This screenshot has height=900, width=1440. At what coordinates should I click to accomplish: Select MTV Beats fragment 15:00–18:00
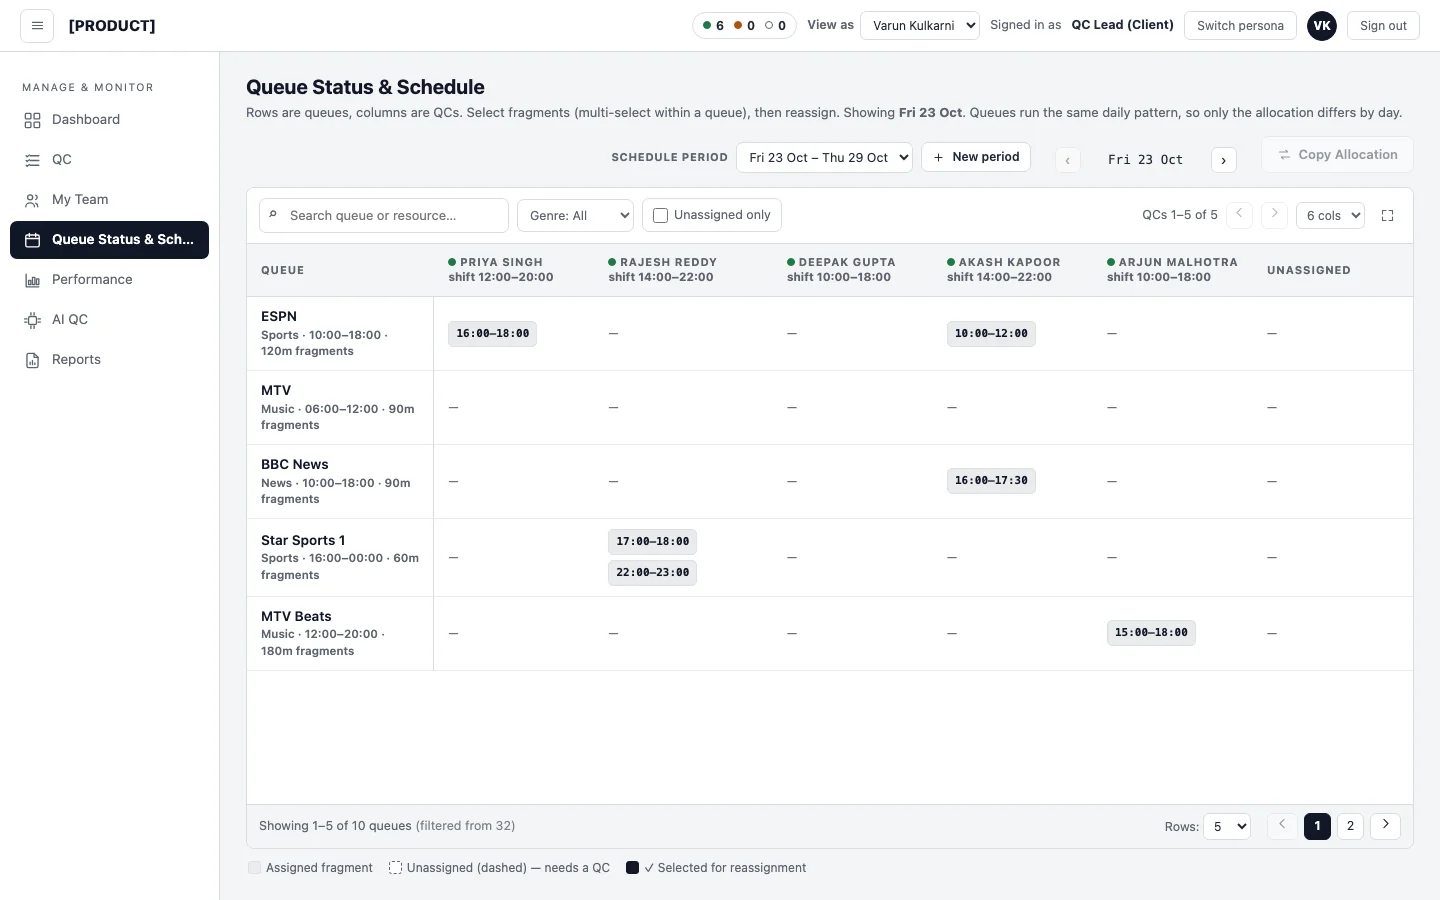(x=1151, y=633)
